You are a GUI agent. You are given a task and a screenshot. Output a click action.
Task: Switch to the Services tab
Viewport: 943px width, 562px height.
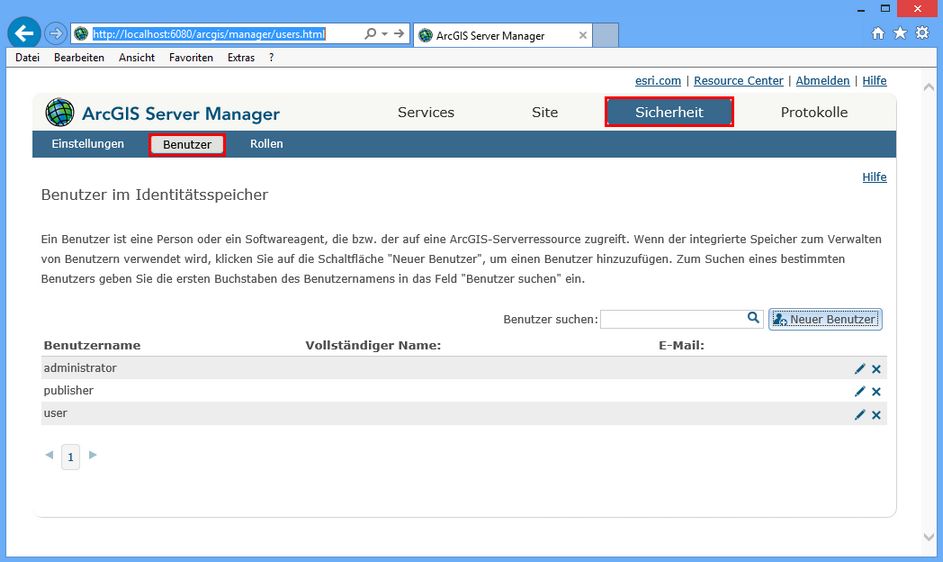tap(426, 113)
